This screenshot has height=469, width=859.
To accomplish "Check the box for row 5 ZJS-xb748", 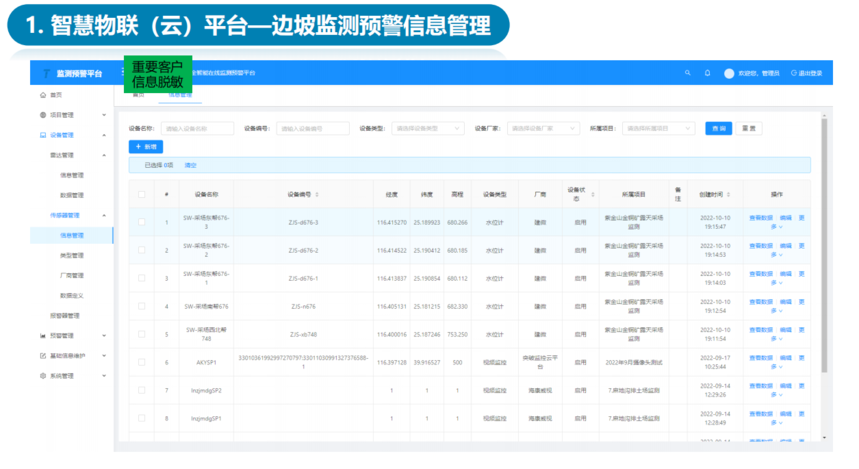I will [x=141, y=334].
